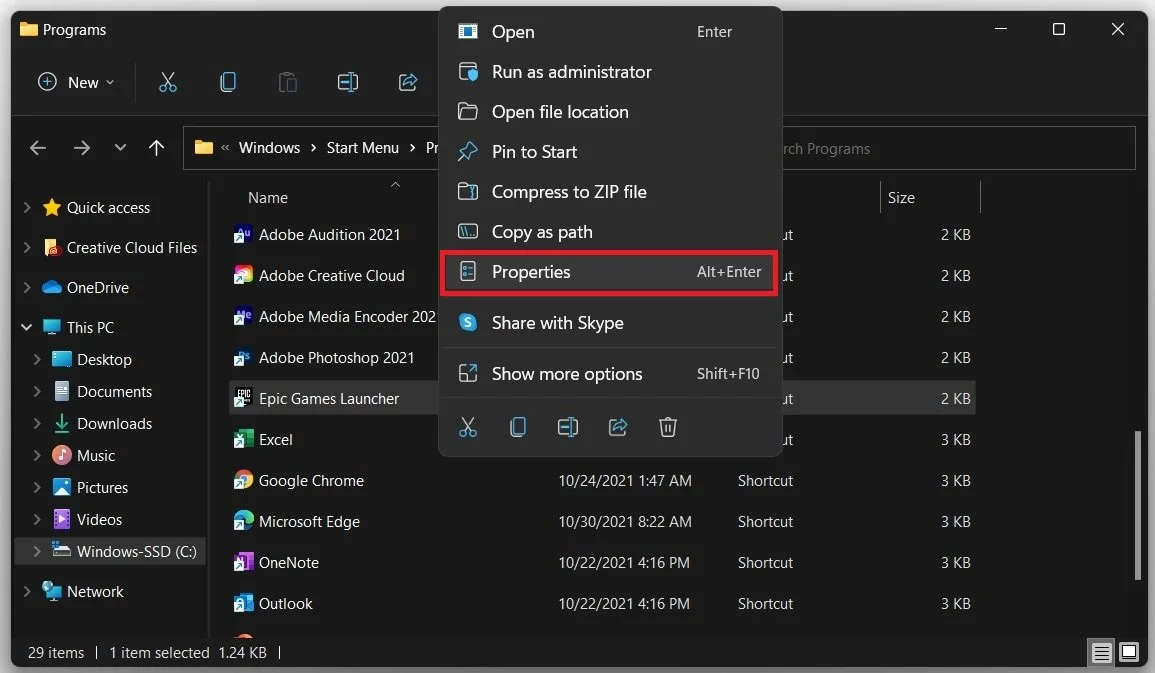Click the back navigation arrow
The height and width of the screenshot is (673, 1155).
[37, 147]
